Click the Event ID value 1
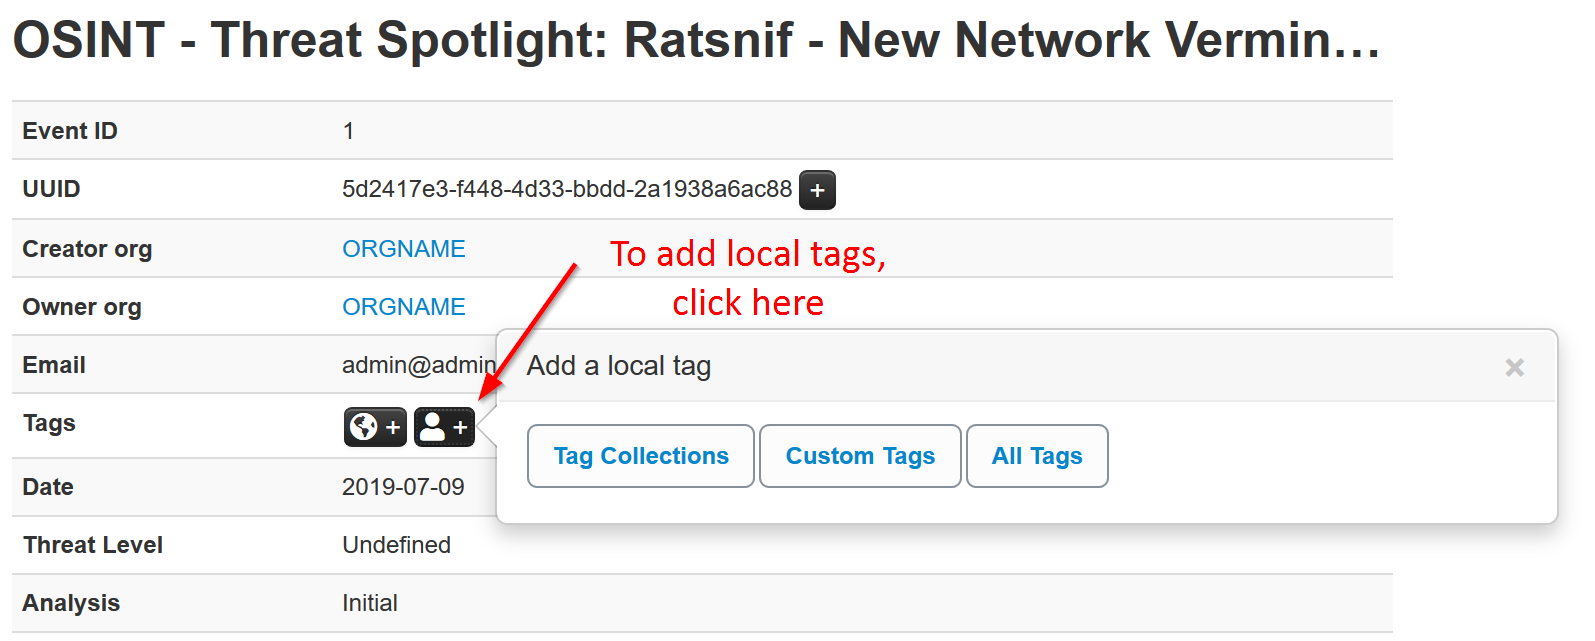Viewport: 1595px width, 641px height. coord(348,131)
